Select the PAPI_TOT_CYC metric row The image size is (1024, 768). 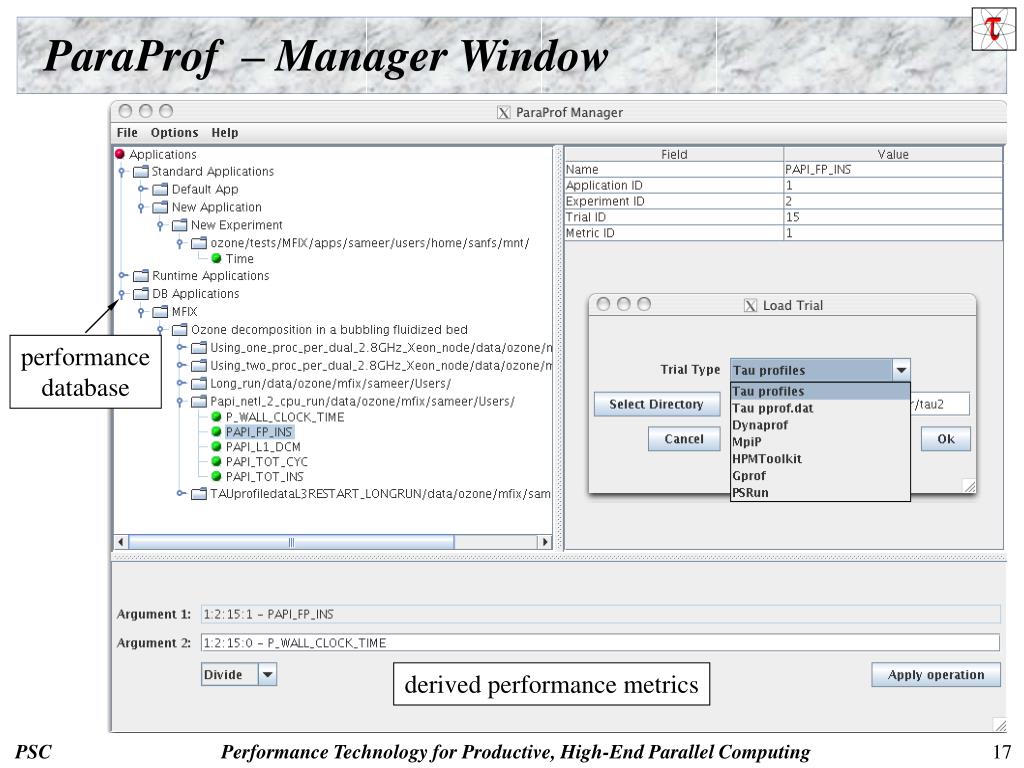[266, 462]
